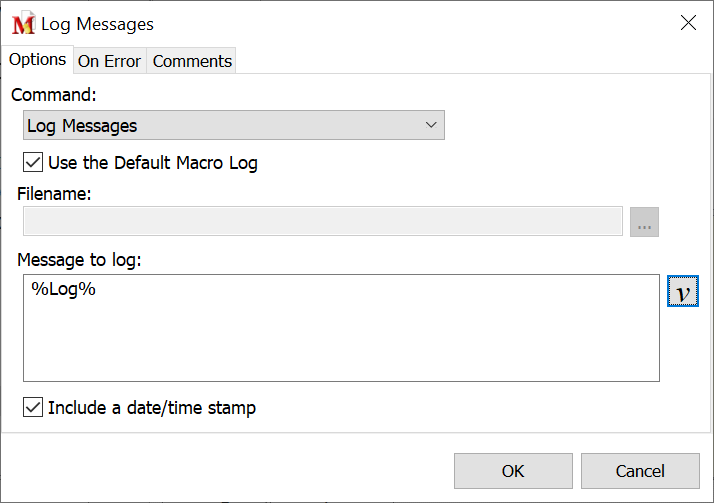Viewport: 714px width, 503px height.
Task: Switch to the On Error tab
Action: point(109,61)
